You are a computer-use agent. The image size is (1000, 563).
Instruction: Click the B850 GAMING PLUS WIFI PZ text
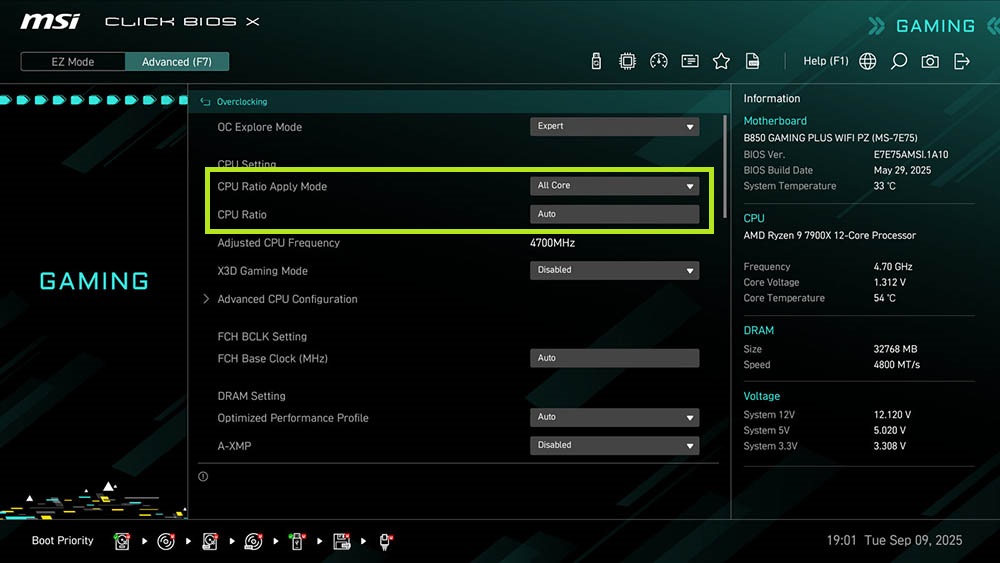click(830, 138)
